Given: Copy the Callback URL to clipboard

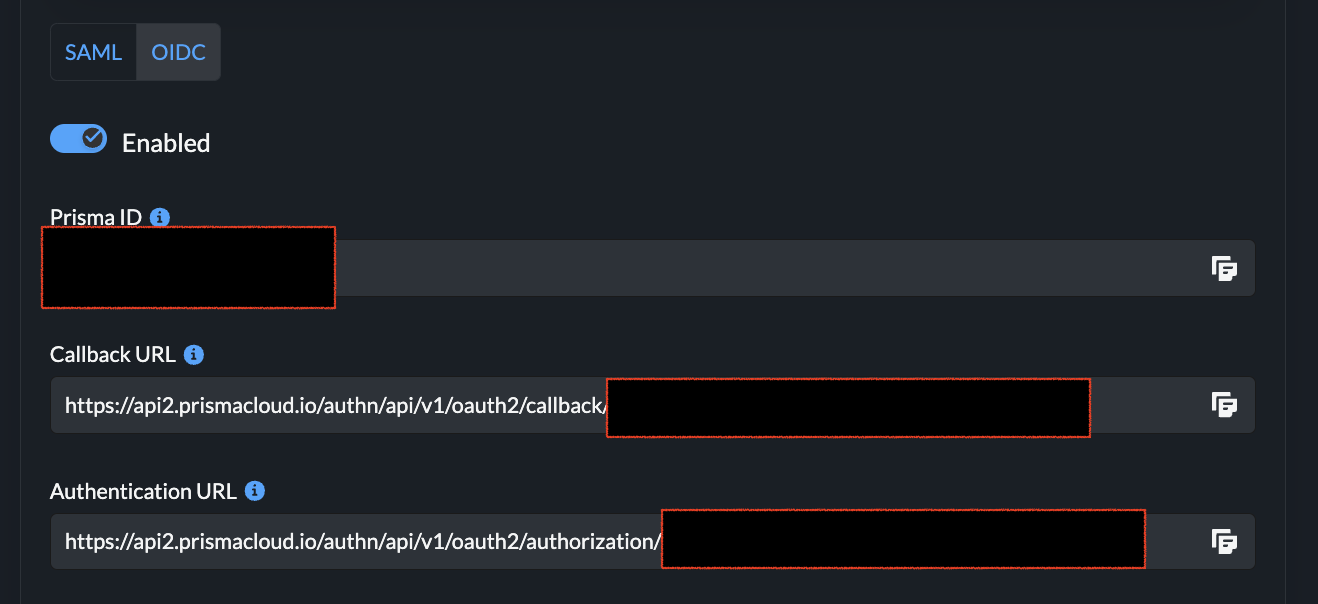Looking at the screenshot, I should coord(1224,405).
